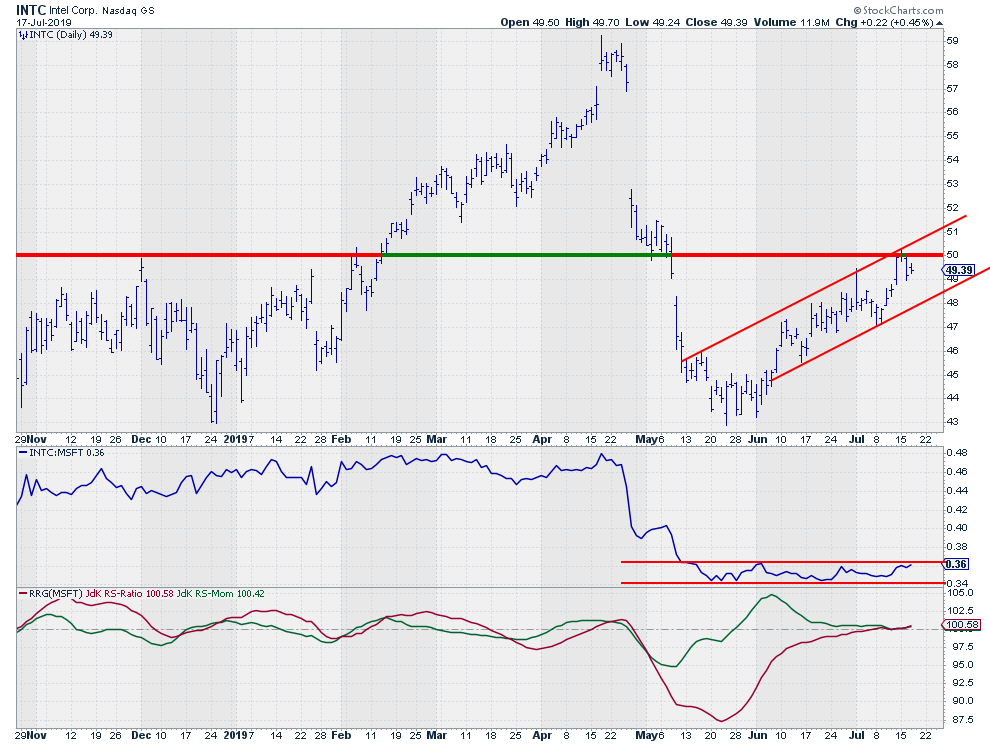
Task: Click the 56 label on the price axis
Action: [x=952, y=112]
